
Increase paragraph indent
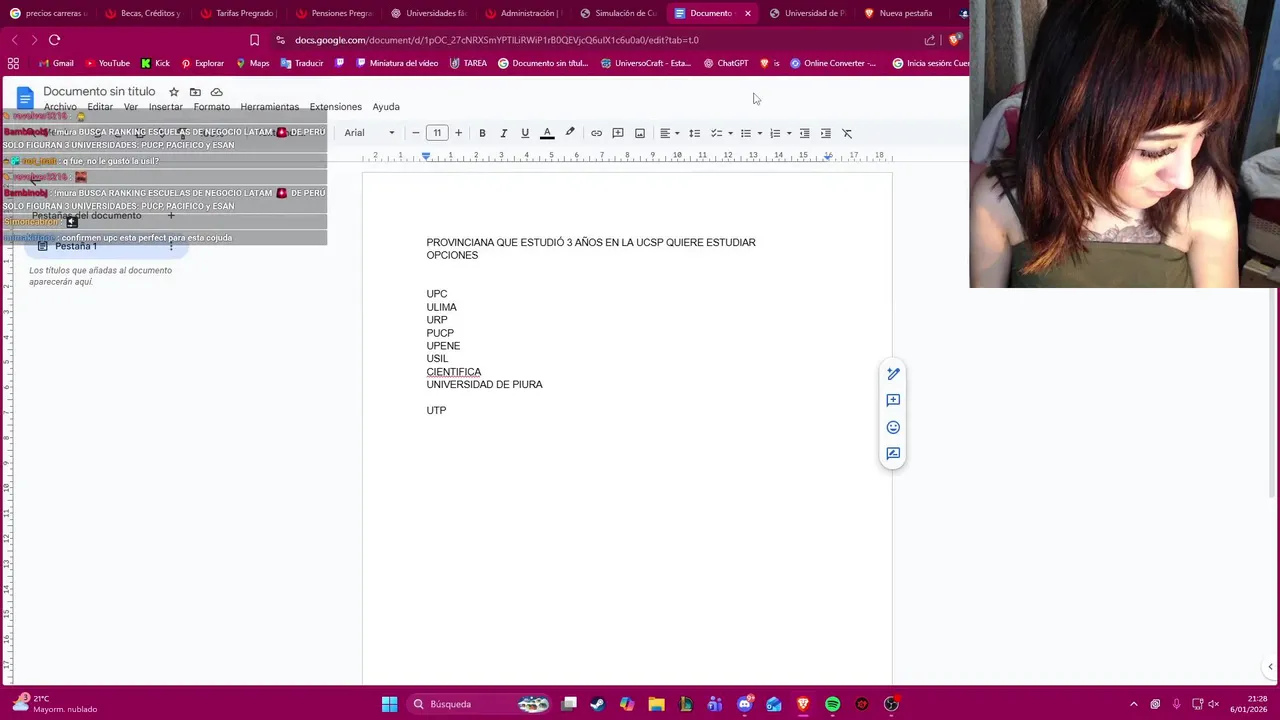[825, 133]
